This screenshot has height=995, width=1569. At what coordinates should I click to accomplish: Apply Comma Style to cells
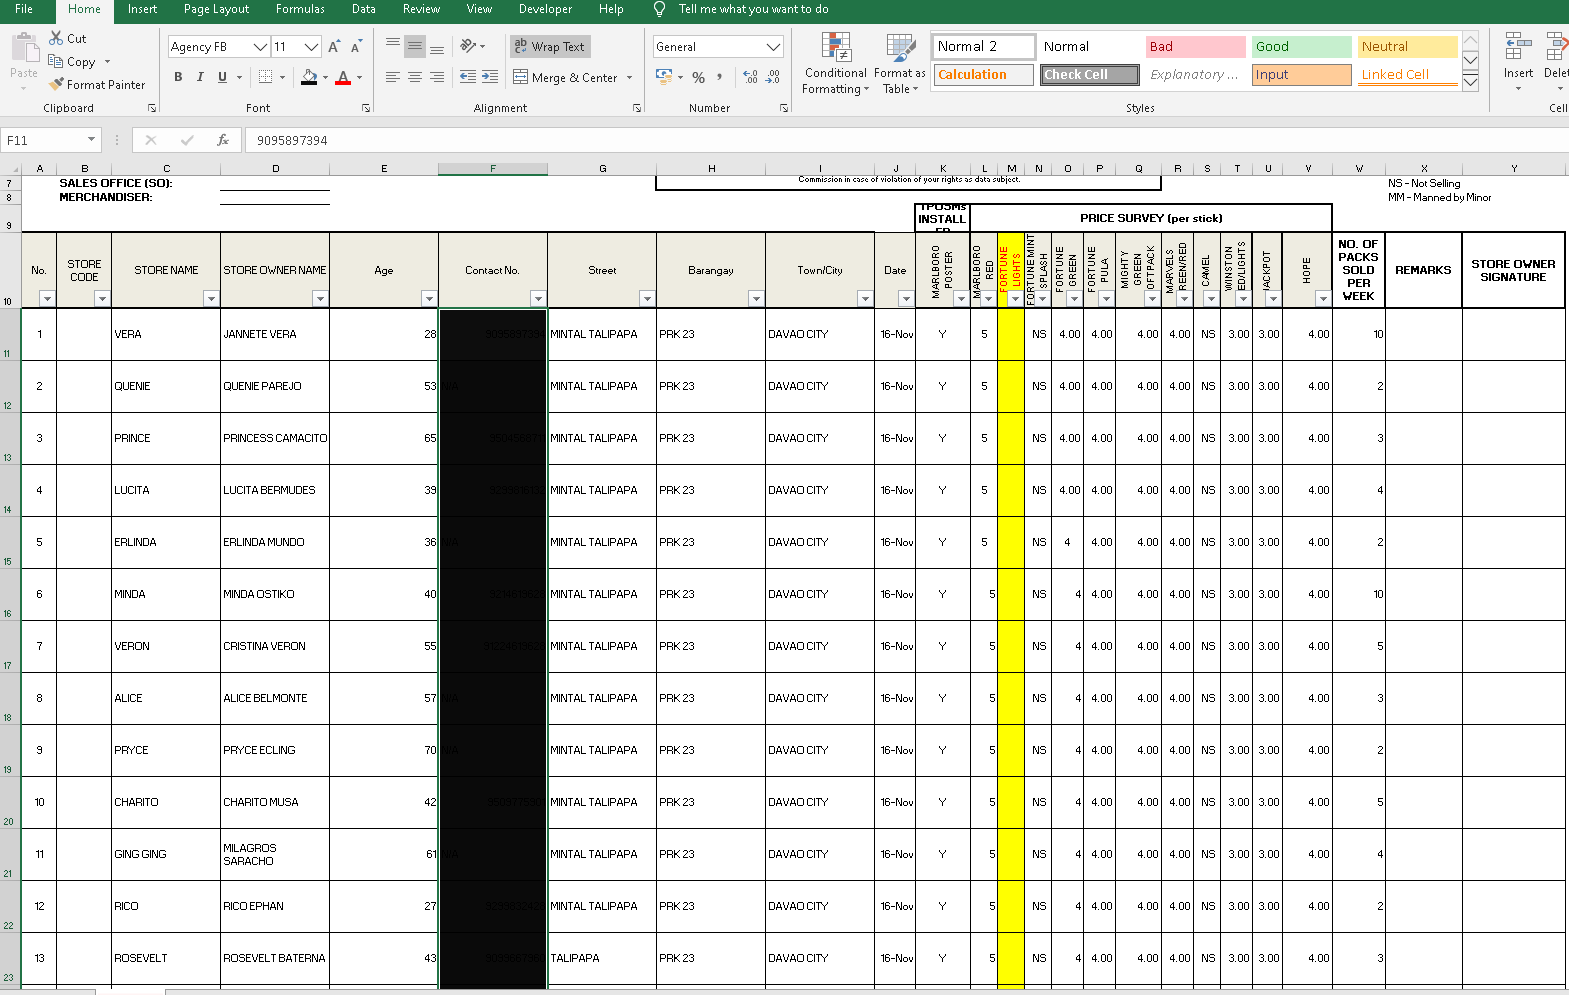(x=720, y=77)
